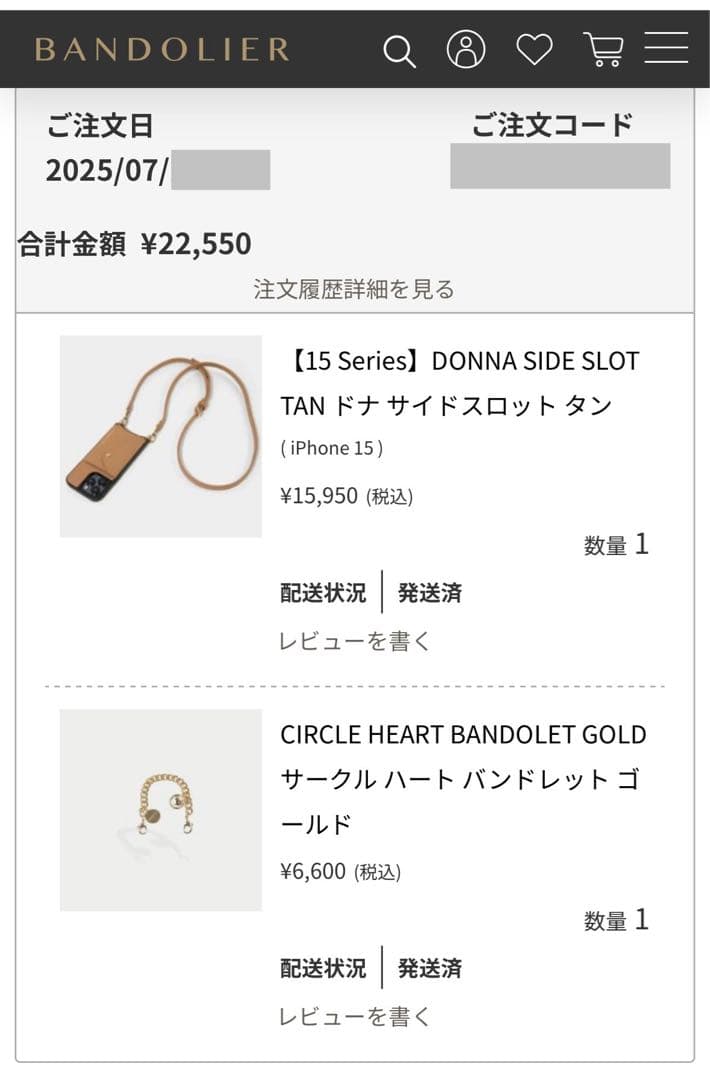Click 発送済 for the DONNA SIDE SLOT item
The image size is (710, 1080).
pyautogui.click(x=429, y=593)
